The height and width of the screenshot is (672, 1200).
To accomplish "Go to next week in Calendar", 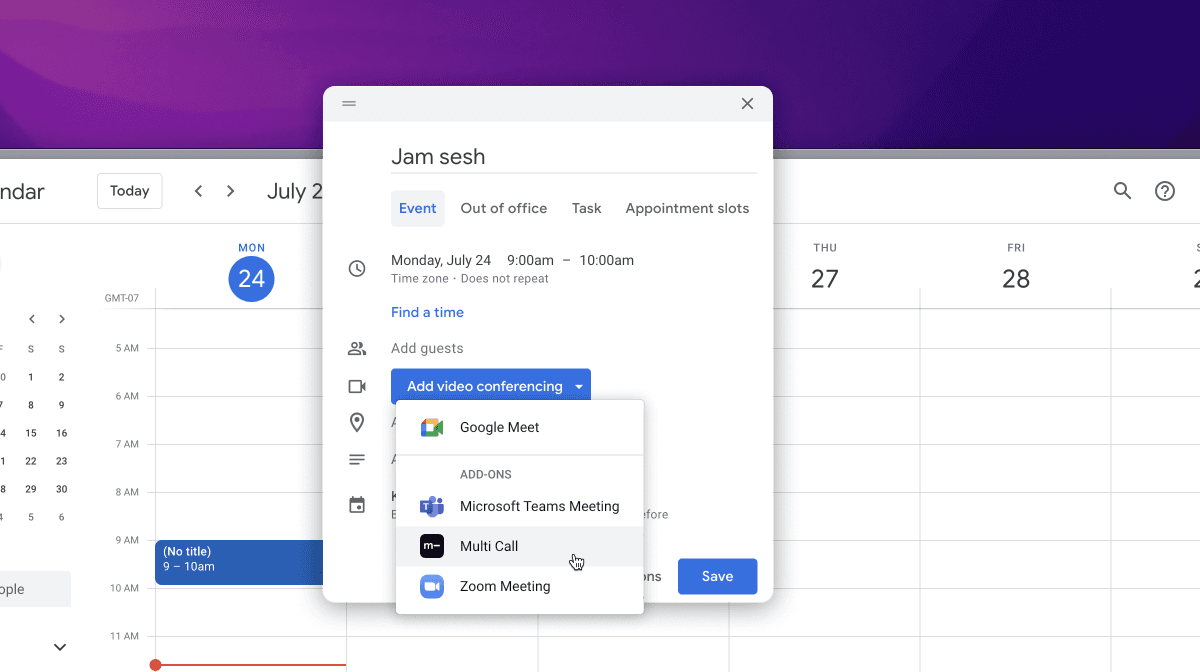I will tap(231, 191).
